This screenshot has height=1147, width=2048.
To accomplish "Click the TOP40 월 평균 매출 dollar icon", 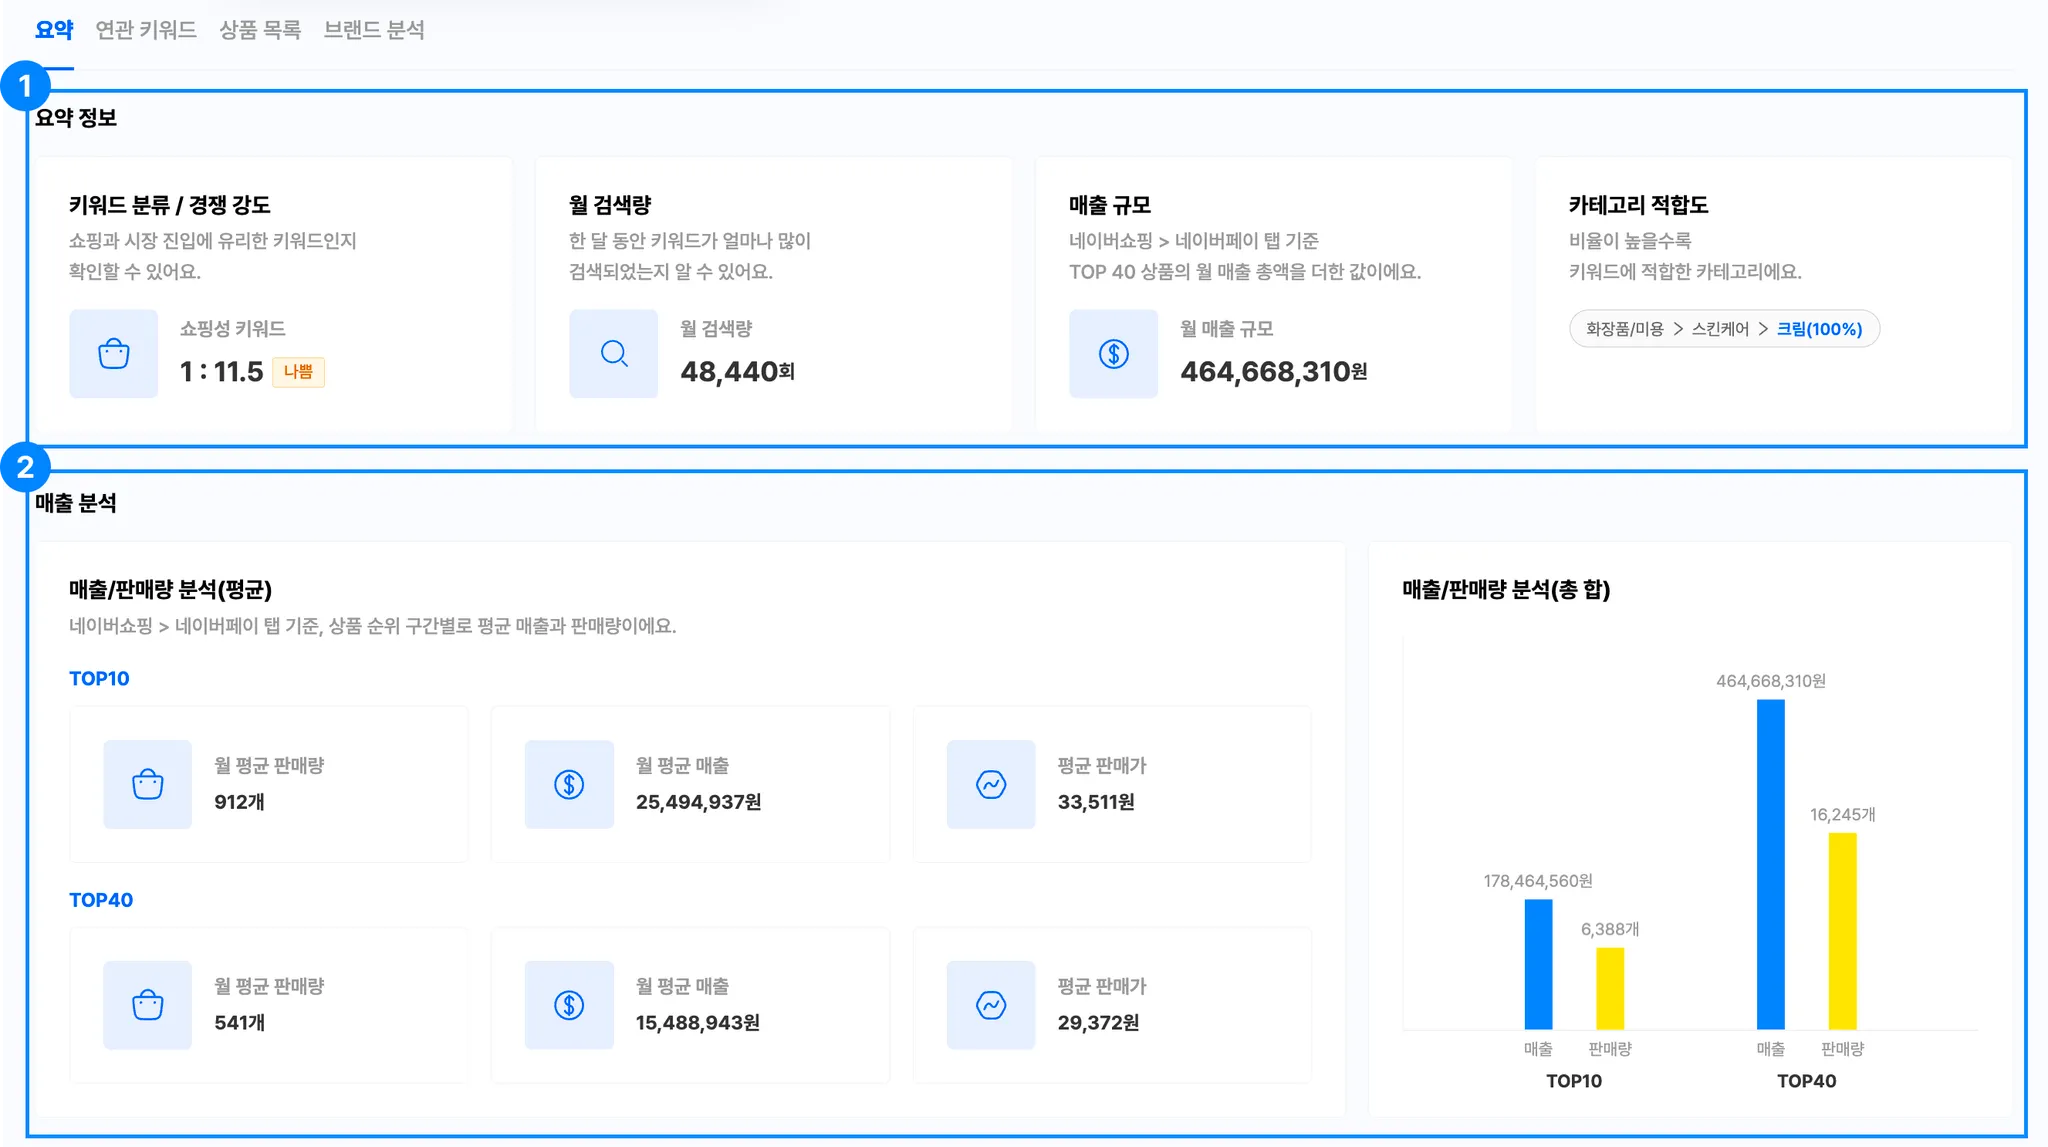I will pos(569,1005).
